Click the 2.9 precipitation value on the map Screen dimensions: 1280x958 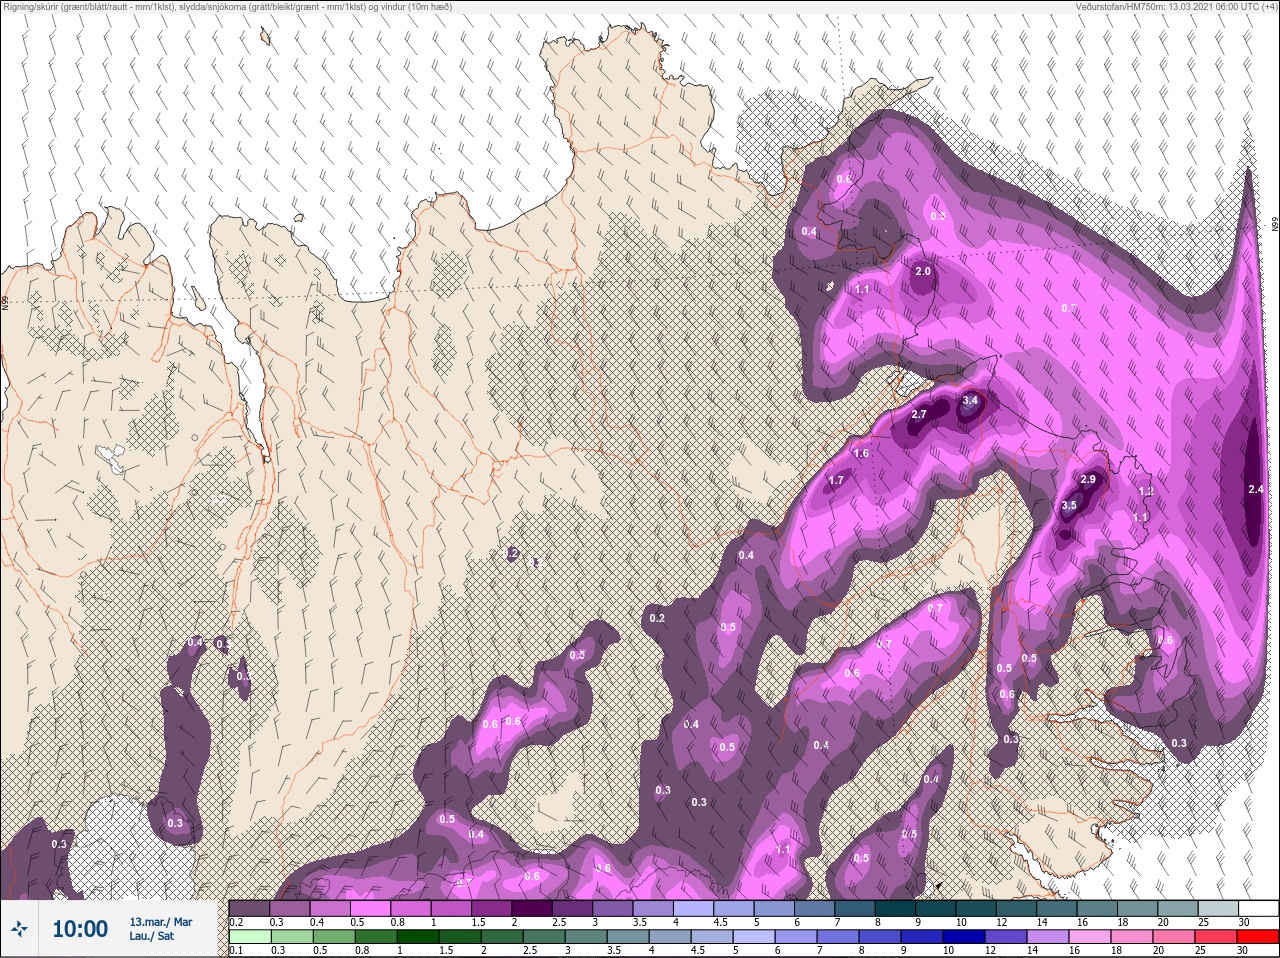(x=1089, y=480)
